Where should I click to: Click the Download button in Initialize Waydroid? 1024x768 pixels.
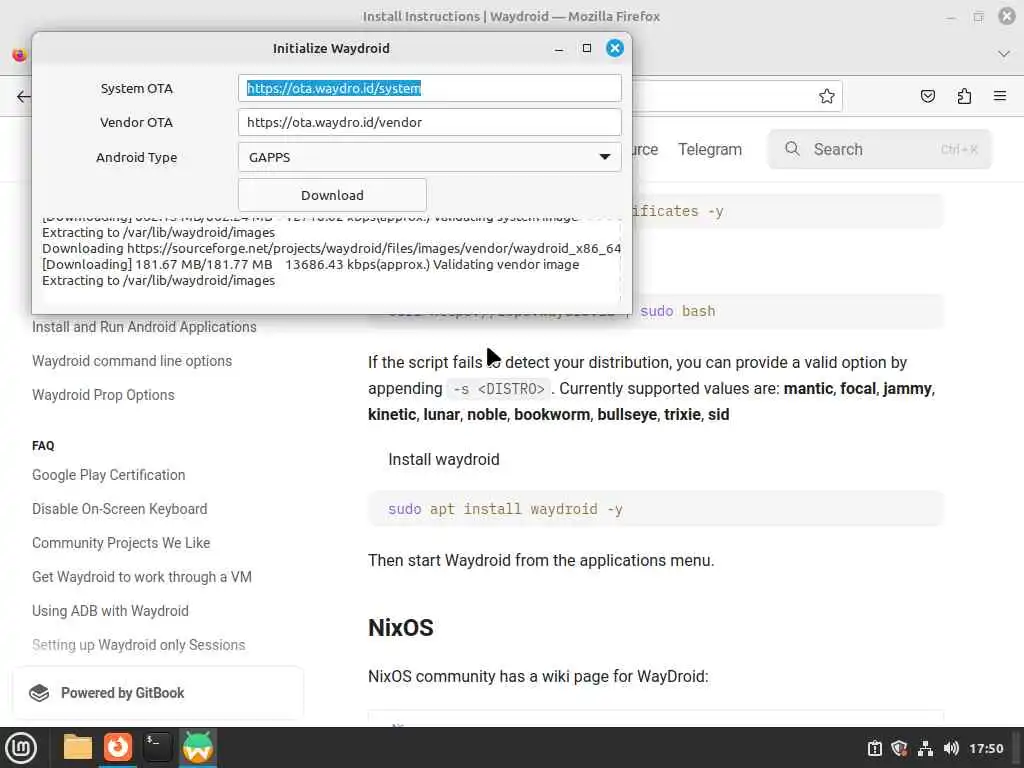[332, 195]
